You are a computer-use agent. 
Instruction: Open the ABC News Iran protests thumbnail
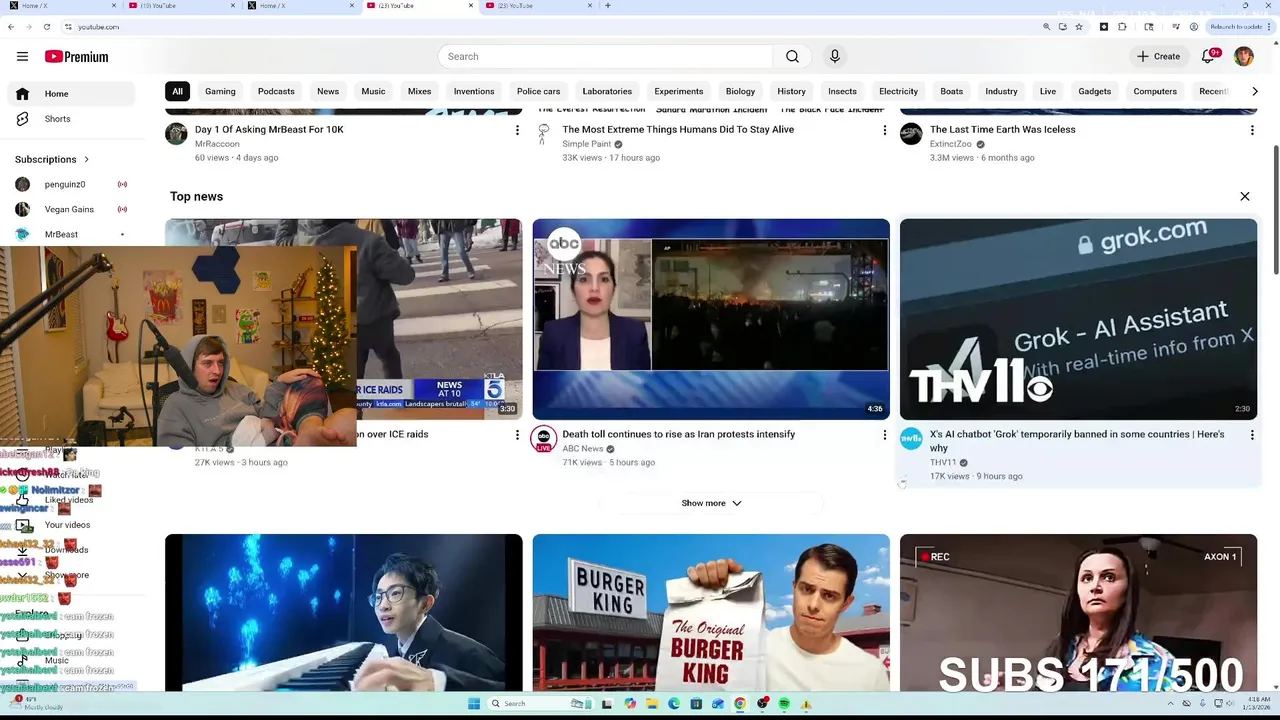coord(711,319)
